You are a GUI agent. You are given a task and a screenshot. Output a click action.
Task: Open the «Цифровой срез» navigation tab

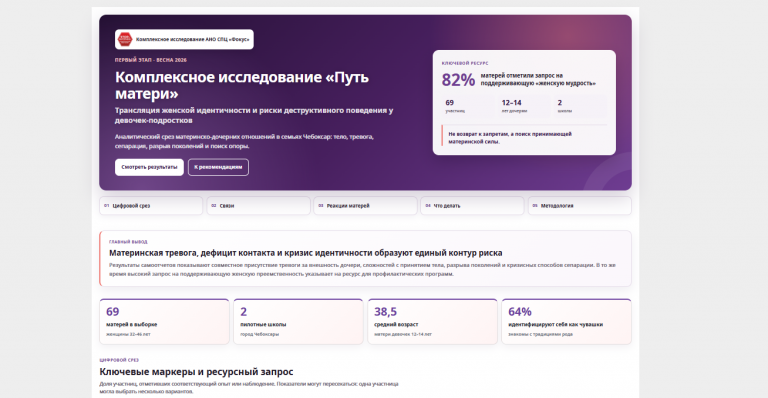[x=151, y=206]
